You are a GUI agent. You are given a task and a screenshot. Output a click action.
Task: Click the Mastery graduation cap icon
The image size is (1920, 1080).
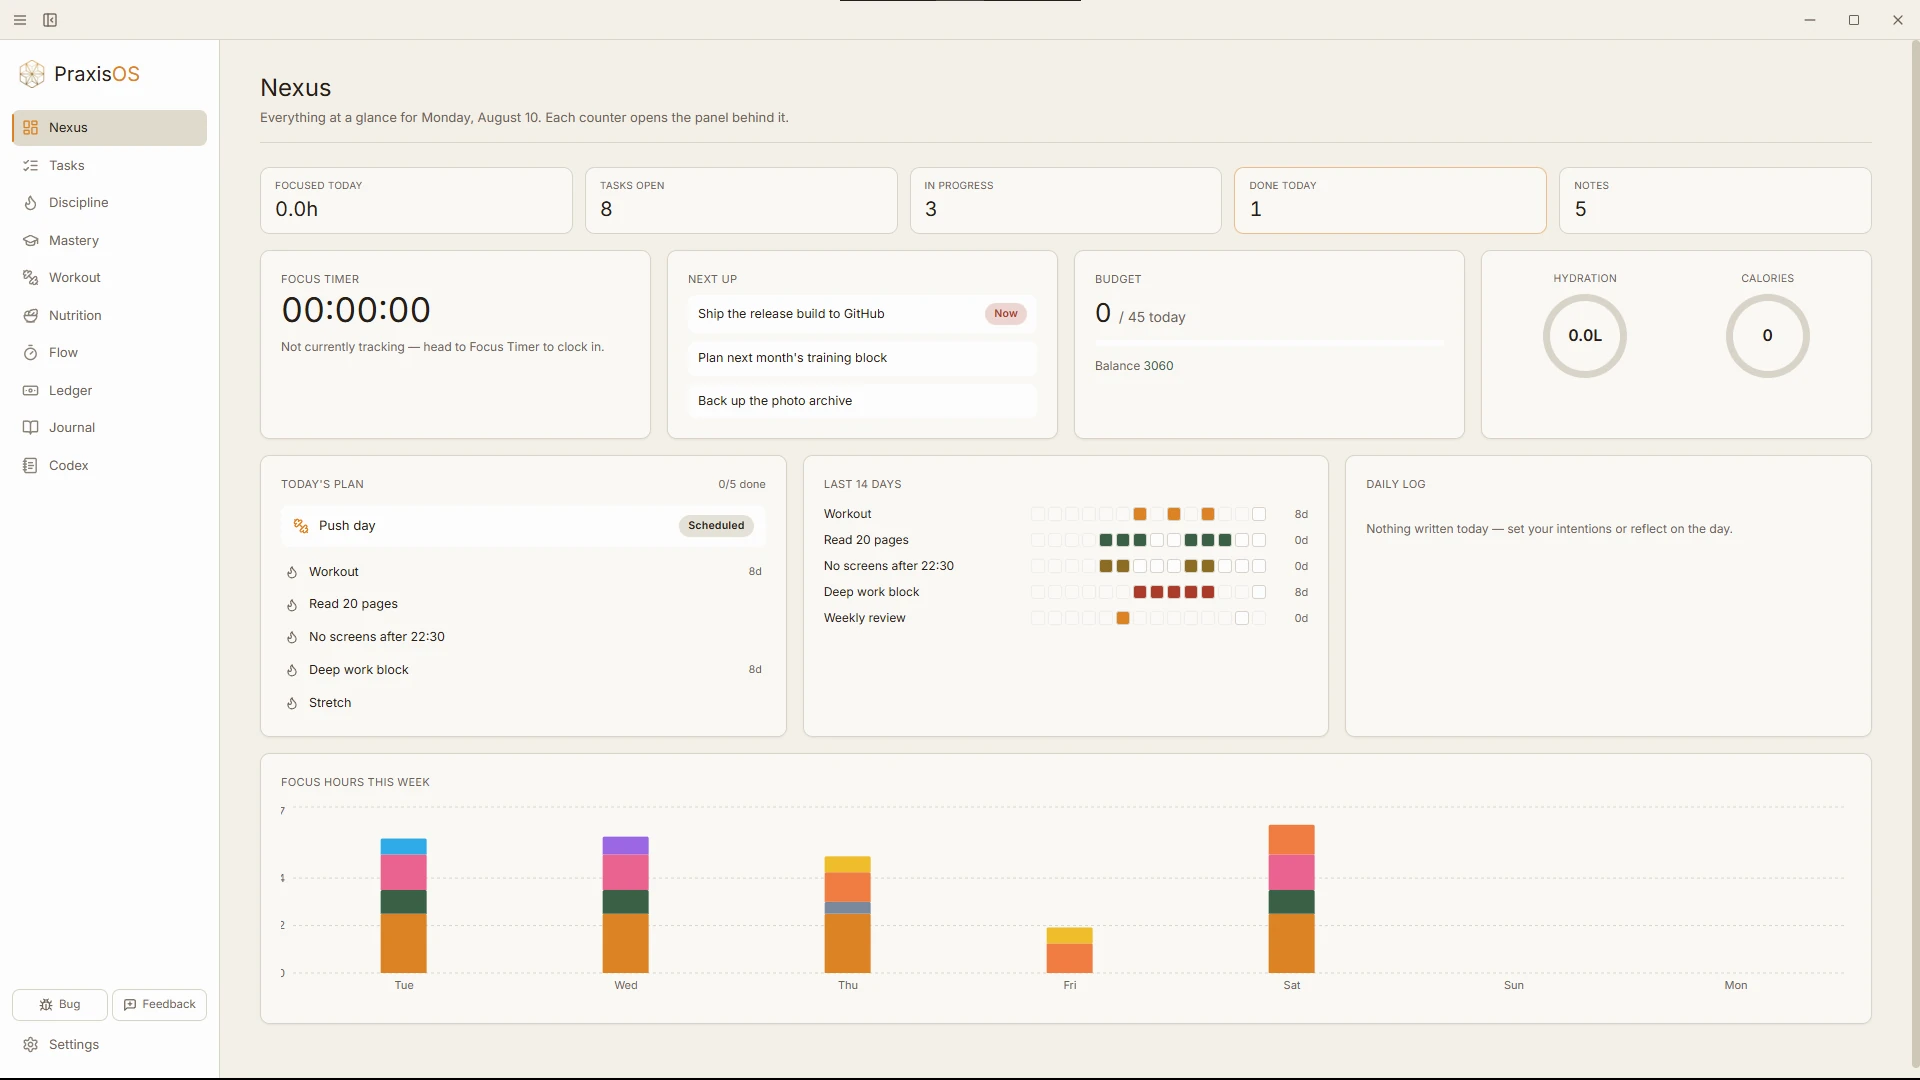pyautogui.click(x=31, y=241)
